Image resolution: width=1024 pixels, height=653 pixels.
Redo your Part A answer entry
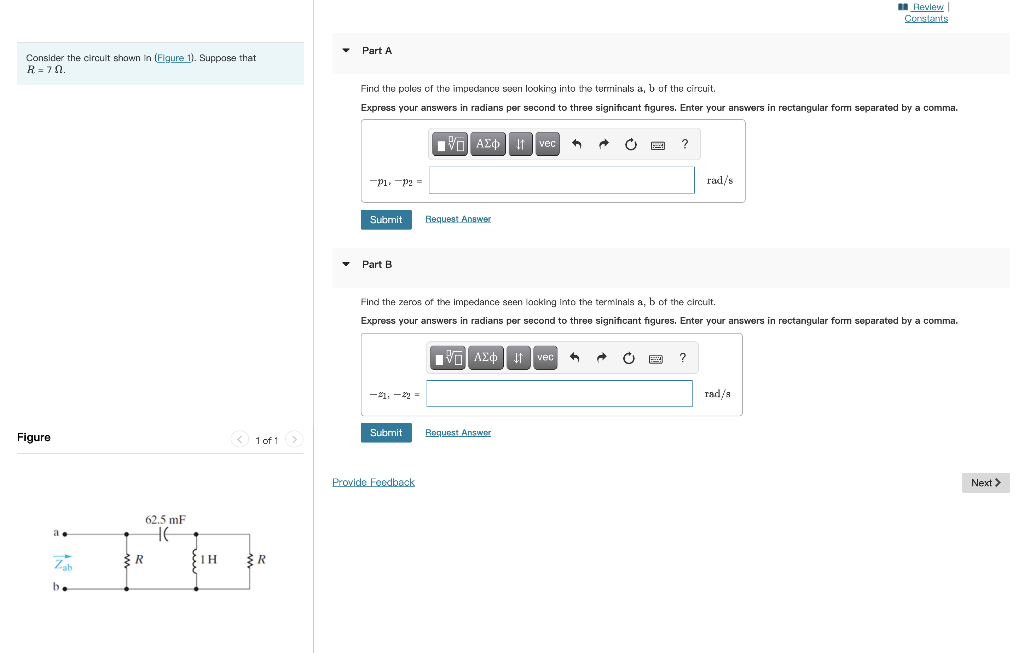[602, 143]
